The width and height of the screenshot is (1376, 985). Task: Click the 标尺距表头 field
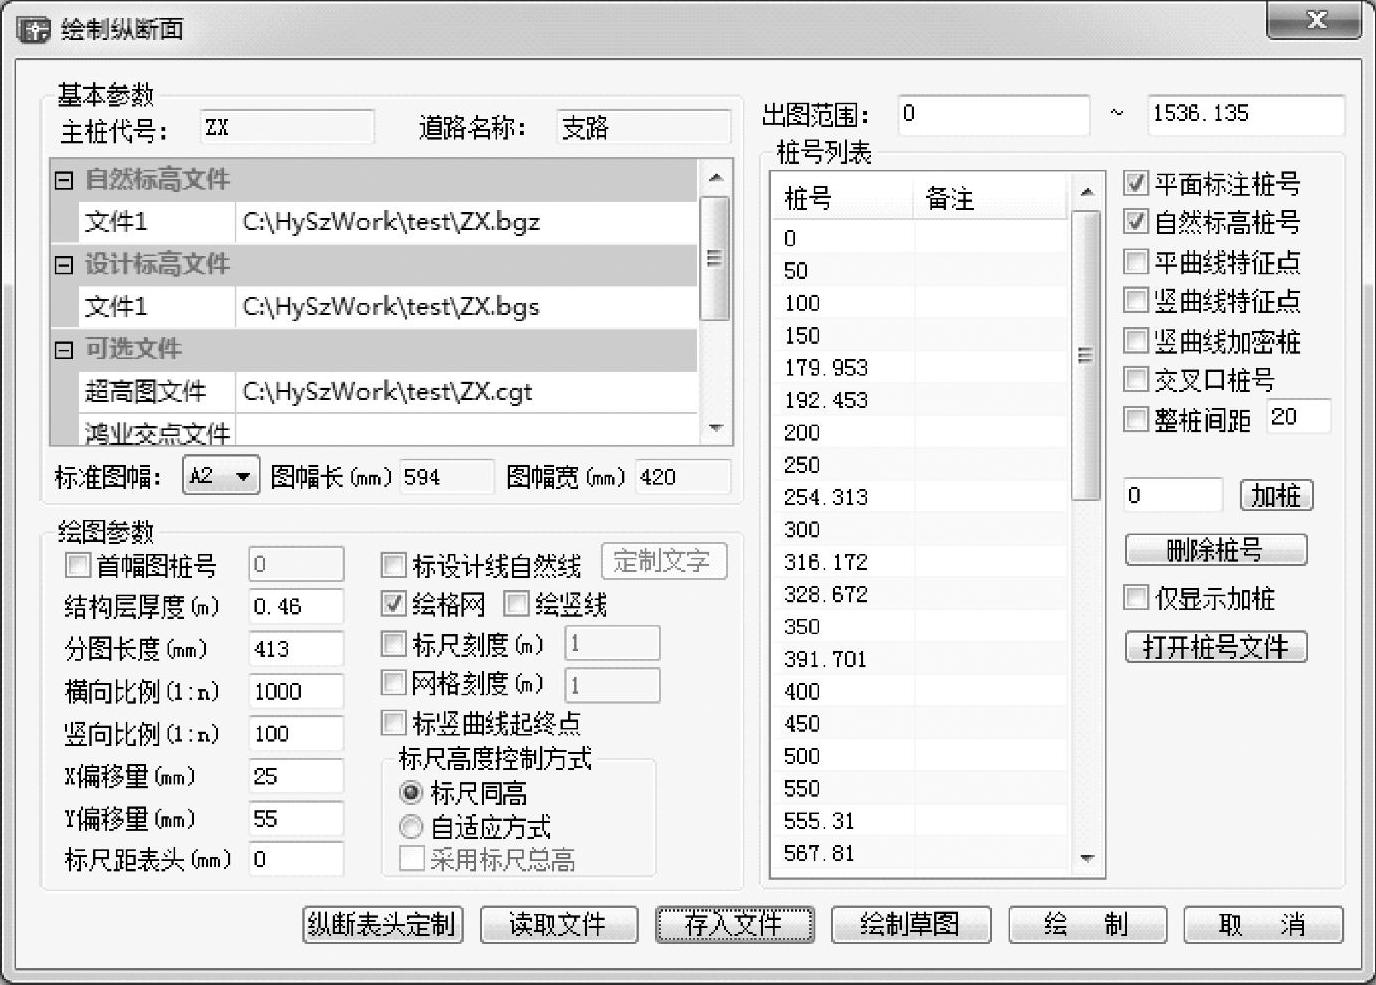click(296, 859)
